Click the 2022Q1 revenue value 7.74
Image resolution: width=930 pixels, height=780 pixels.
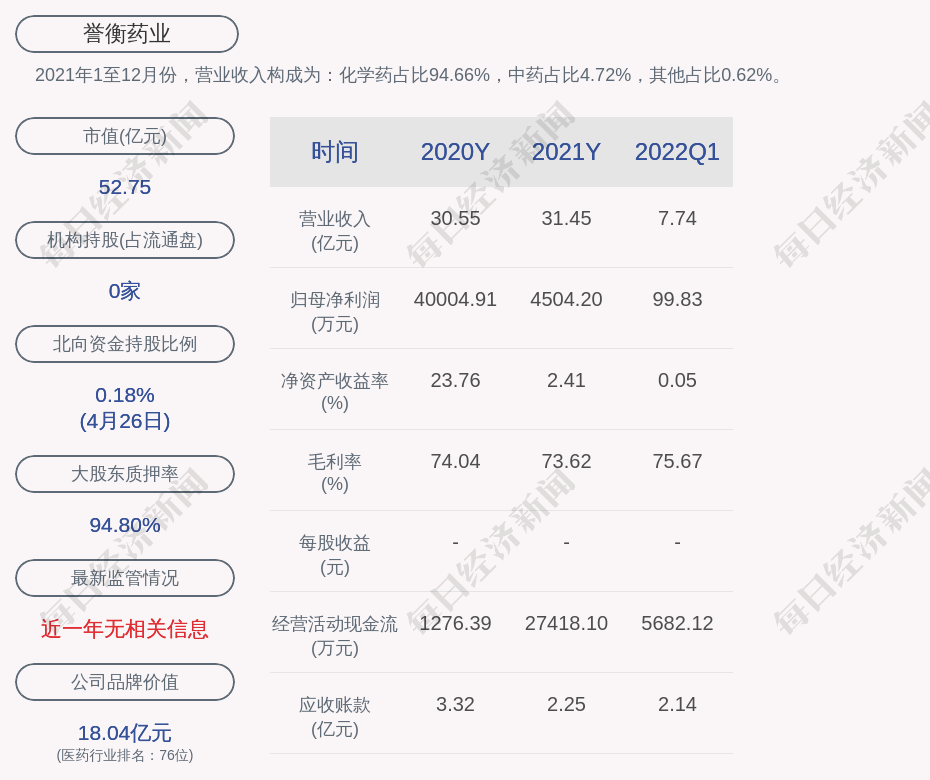click(677, 218)
